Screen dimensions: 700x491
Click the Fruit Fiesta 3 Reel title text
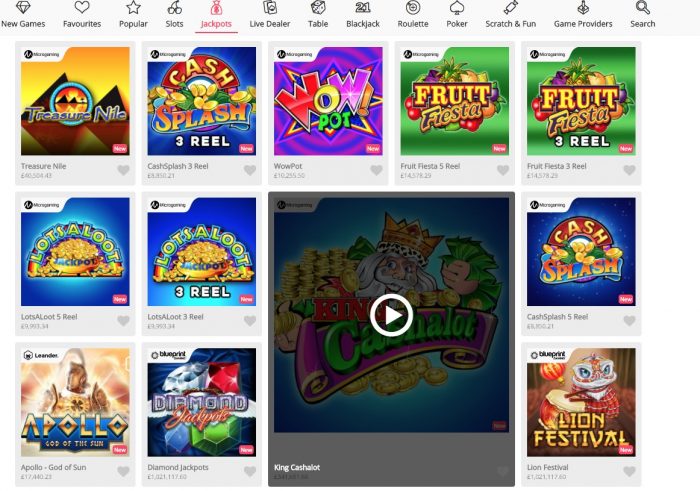pyautogui.click(x=556, y=166)
